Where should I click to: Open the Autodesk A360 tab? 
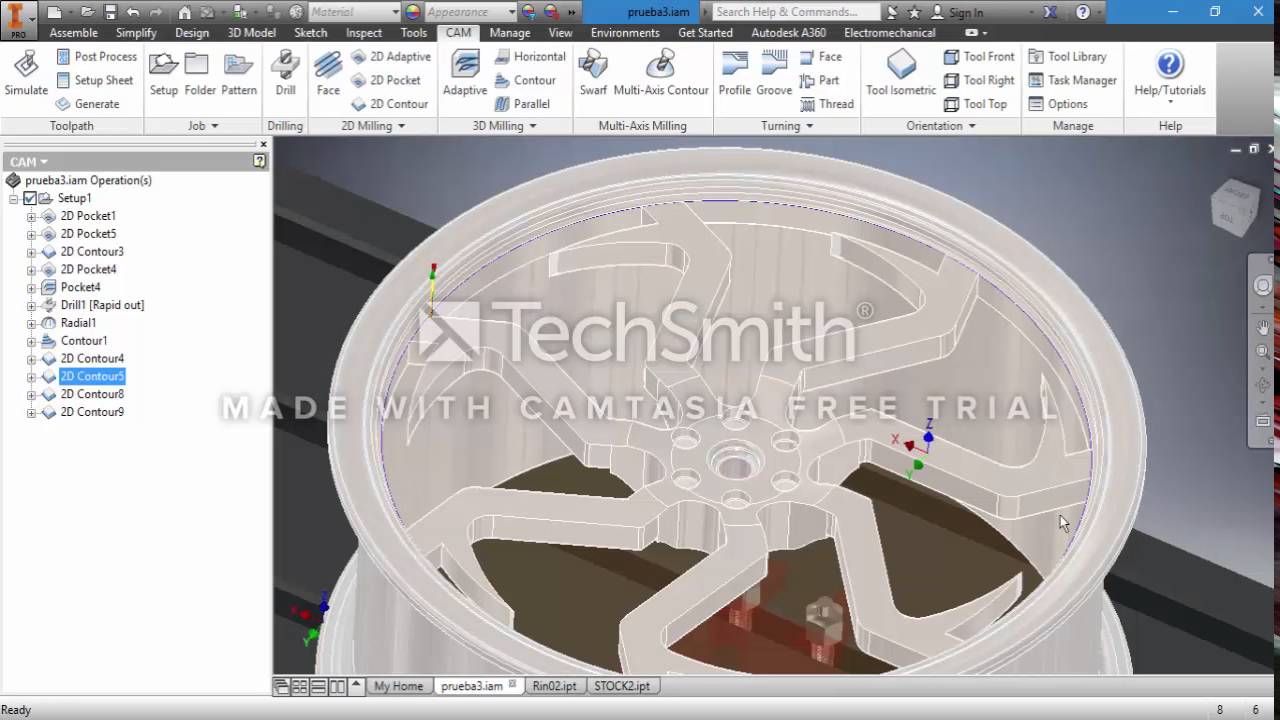tap(789, 33)
